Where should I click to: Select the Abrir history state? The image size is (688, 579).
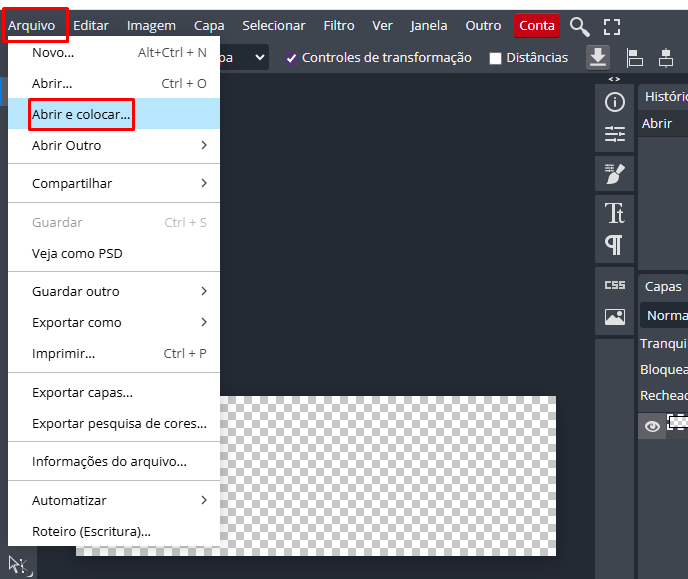pyautogui.click(x=663, y=124)
